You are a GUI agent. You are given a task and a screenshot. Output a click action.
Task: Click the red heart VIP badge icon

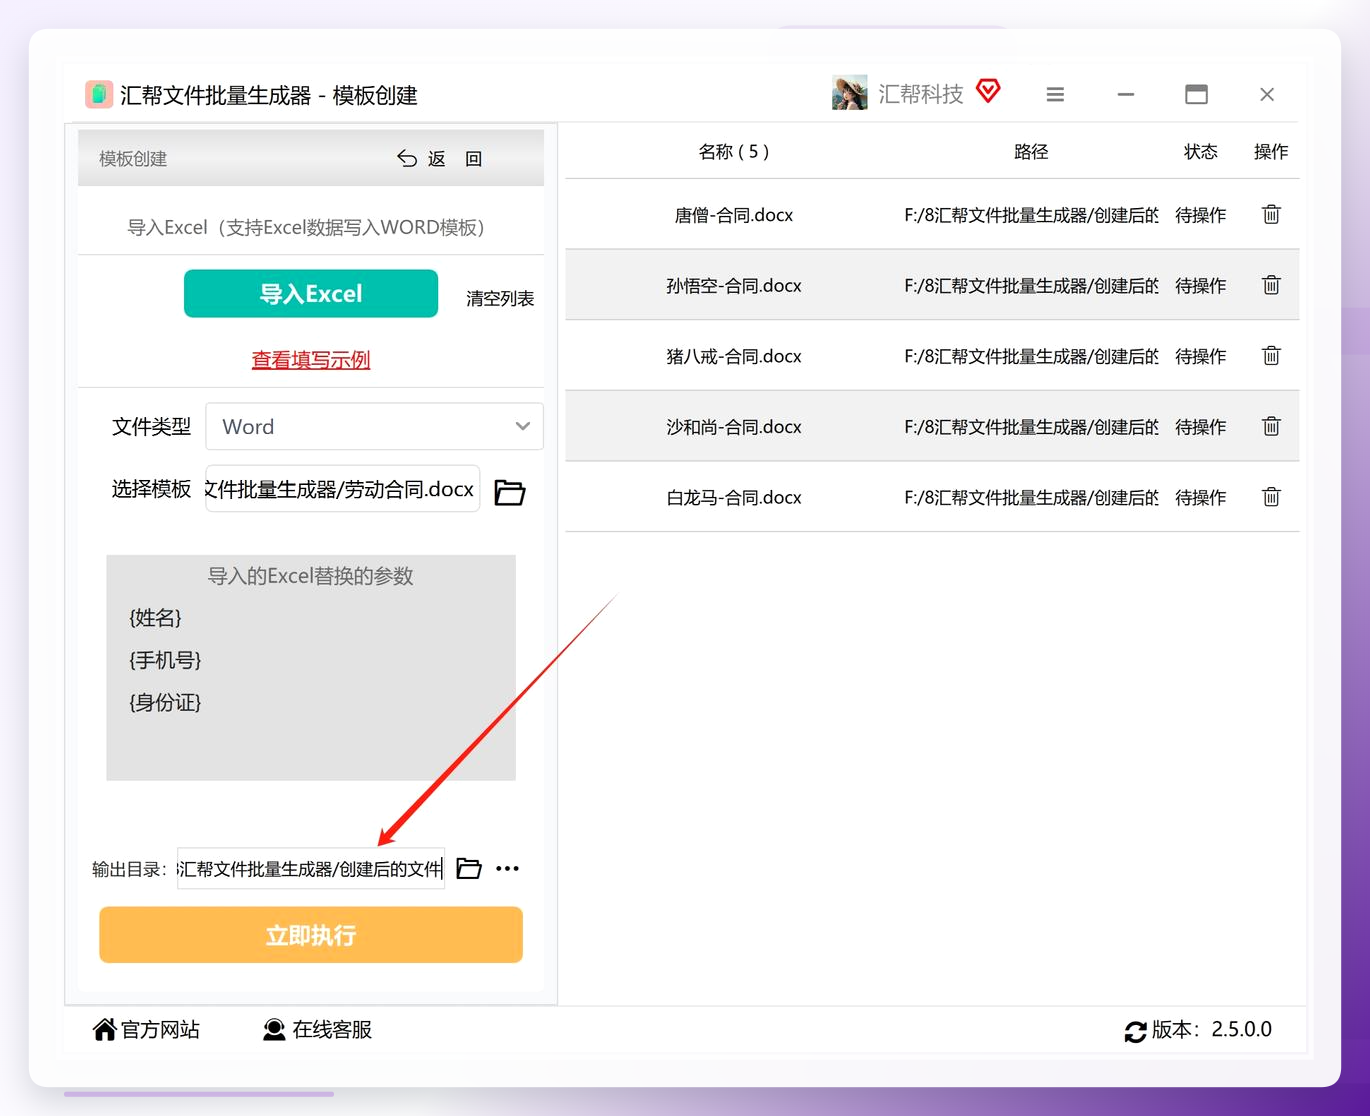click(x=988, y=91)
